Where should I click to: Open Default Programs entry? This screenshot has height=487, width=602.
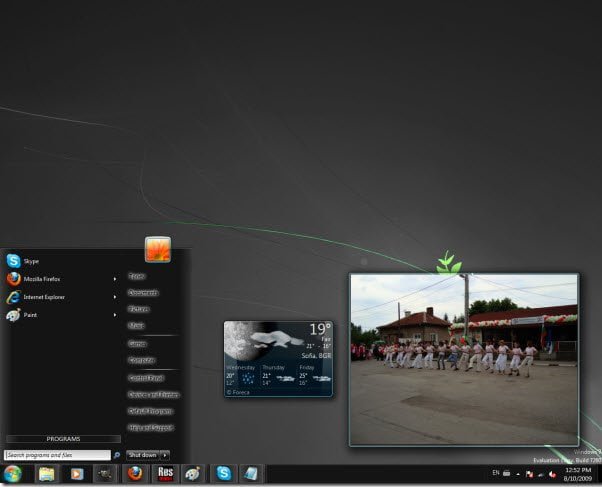pyautogui.click(x=150, y=411)
